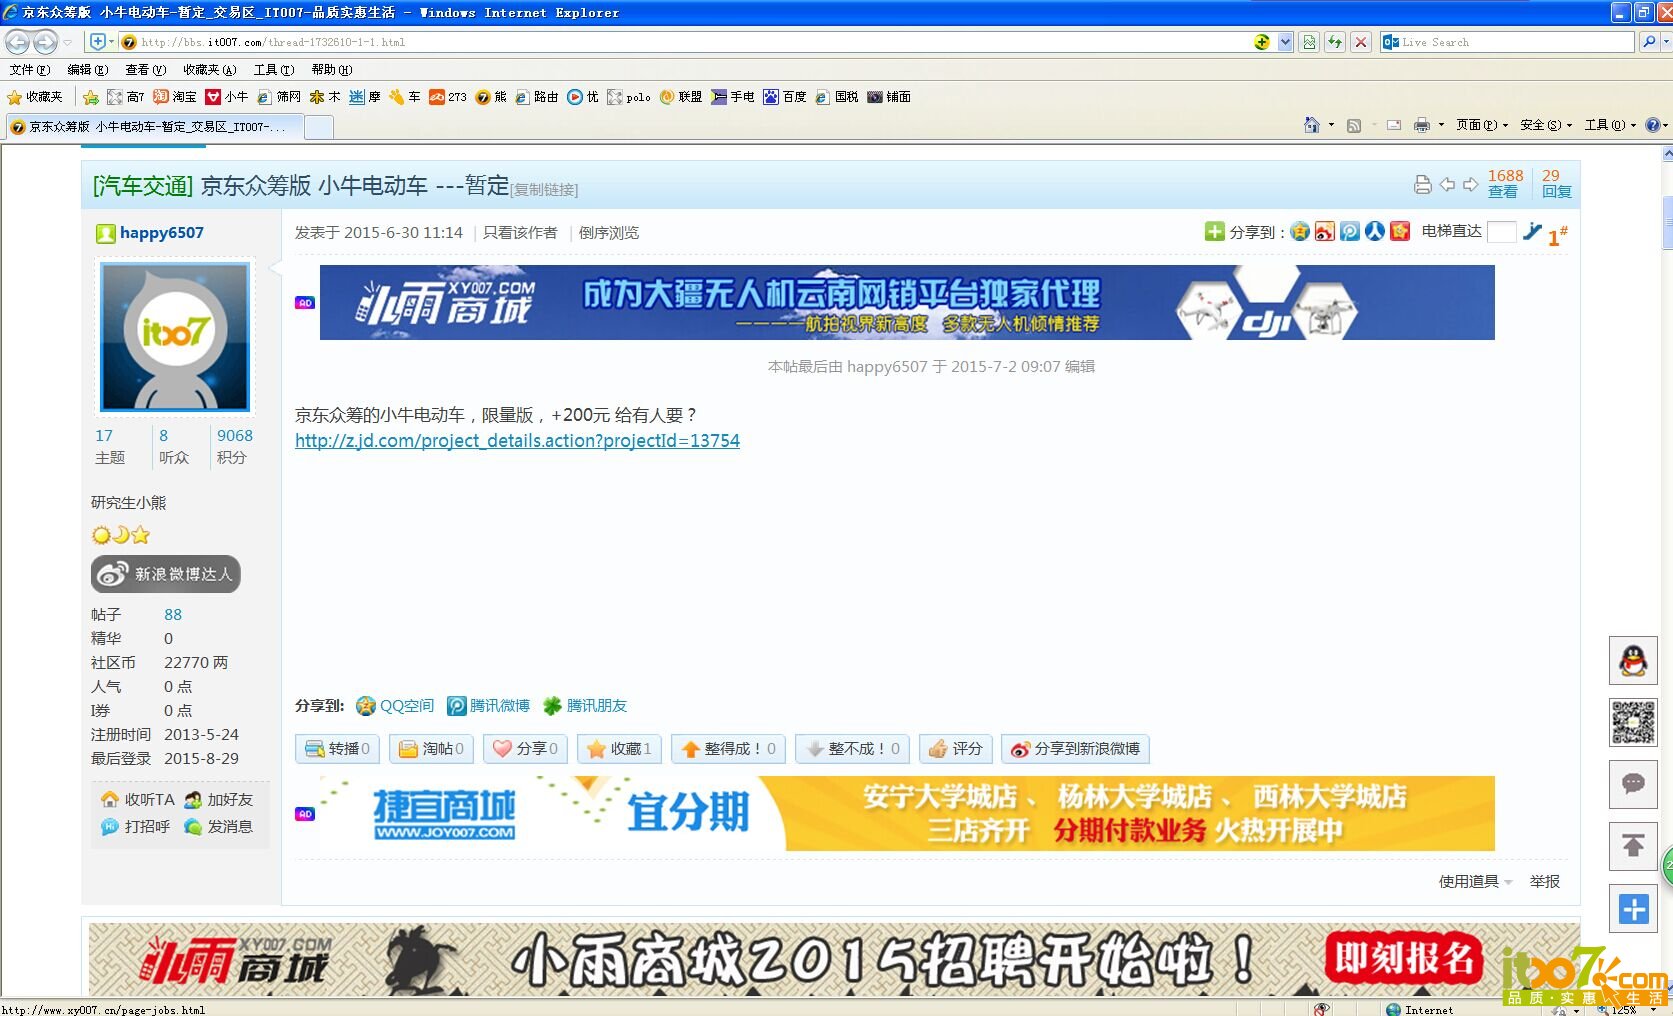Open the 收藏夹(A) menu
This screenshot has height=1016, width=1673.
pos(209,69)
